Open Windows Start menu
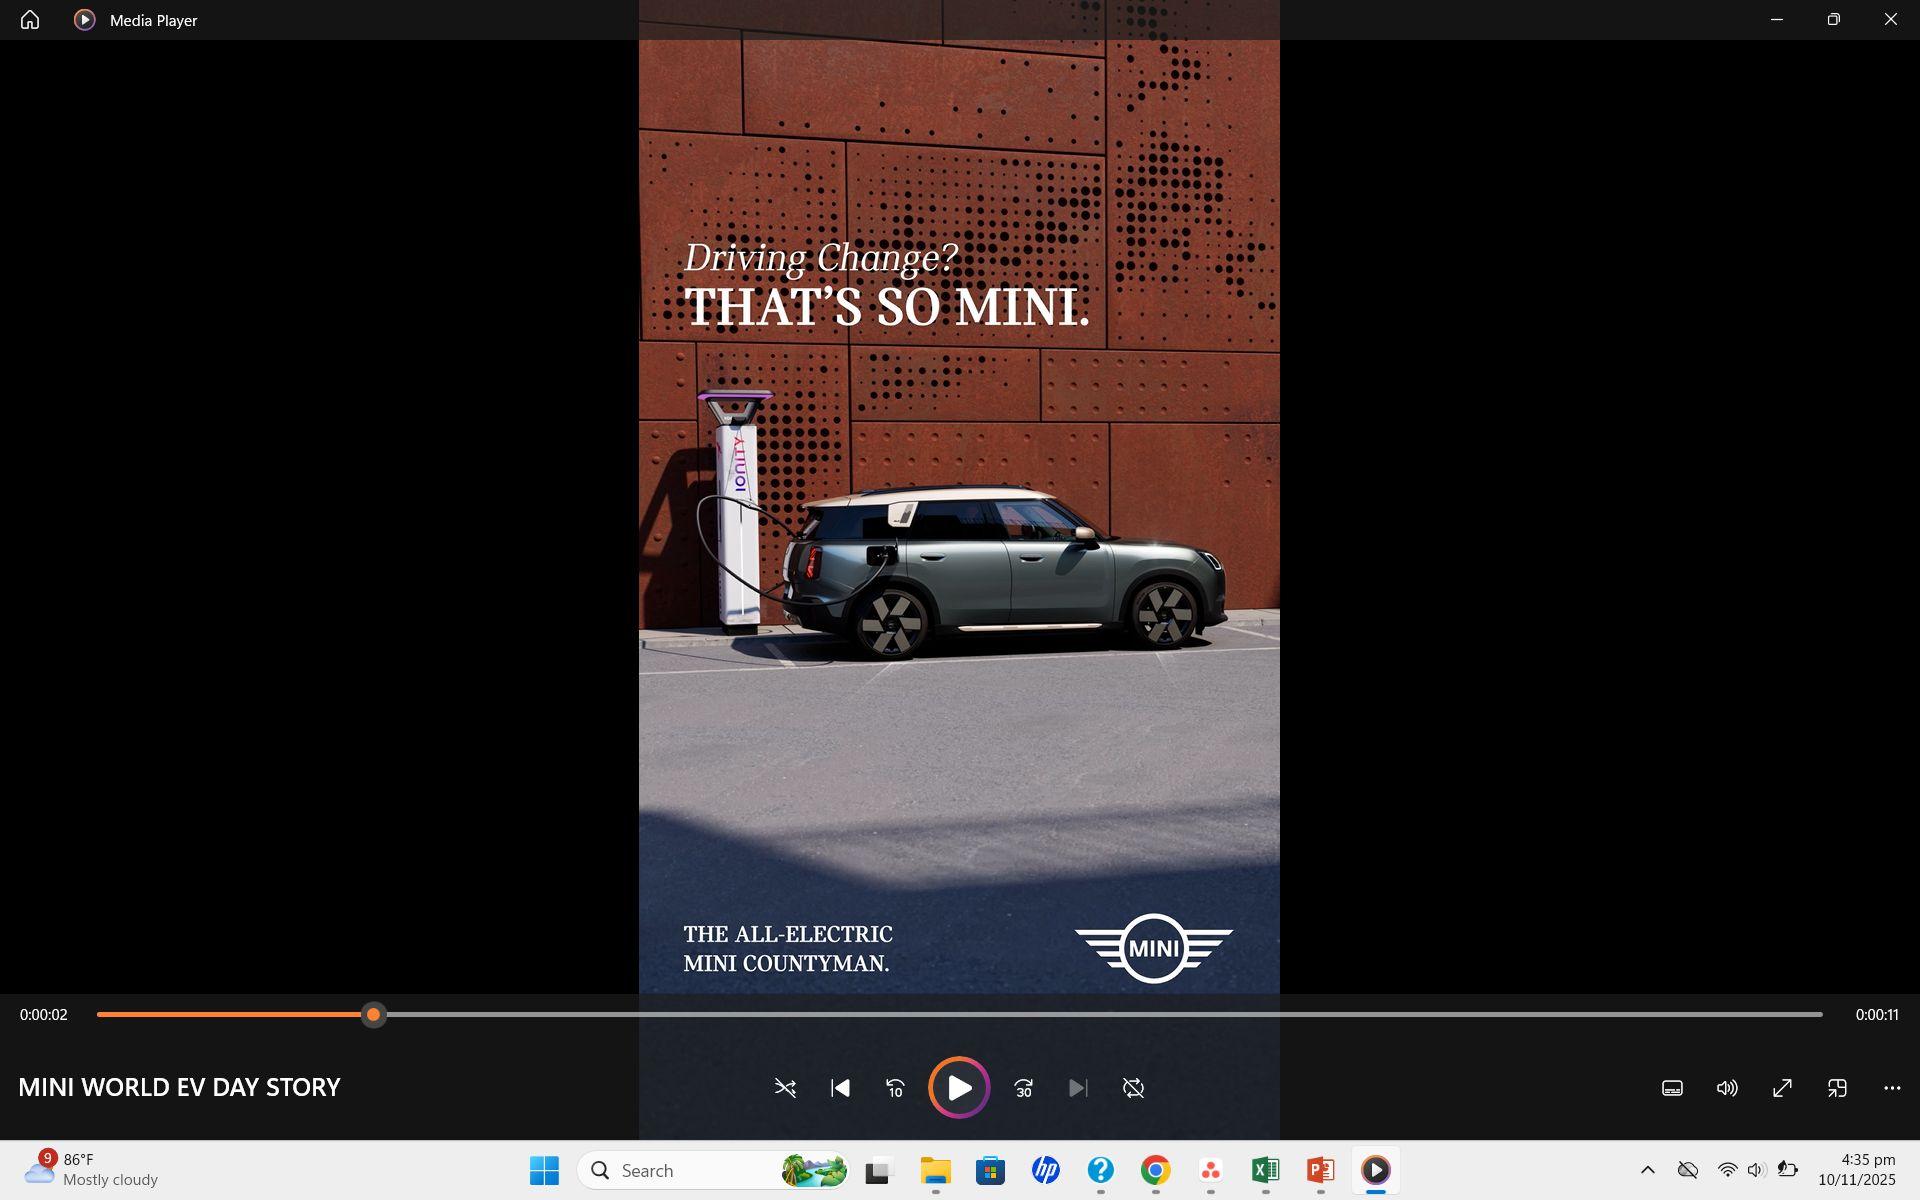 pos(544,1170)
